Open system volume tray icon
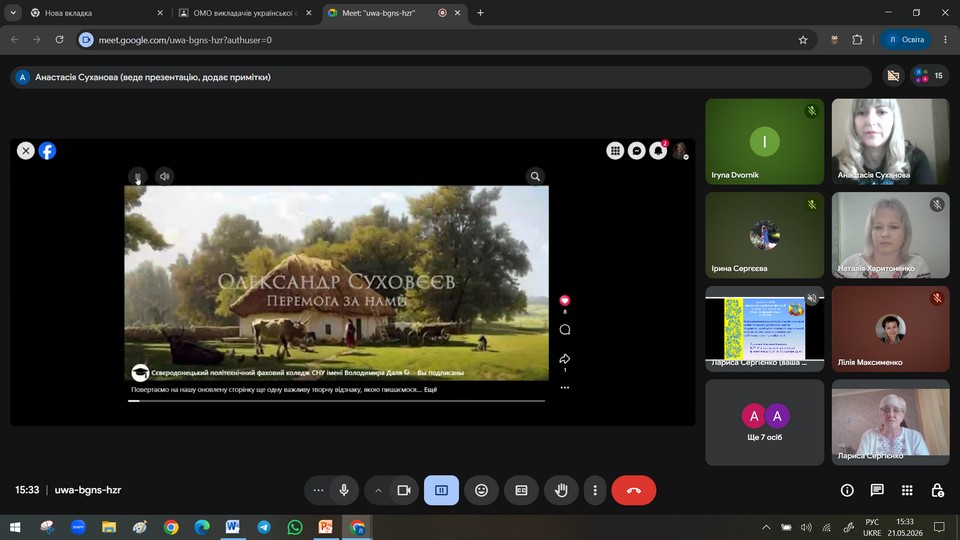This screenshot has height=540, width=960. point(806,527)
